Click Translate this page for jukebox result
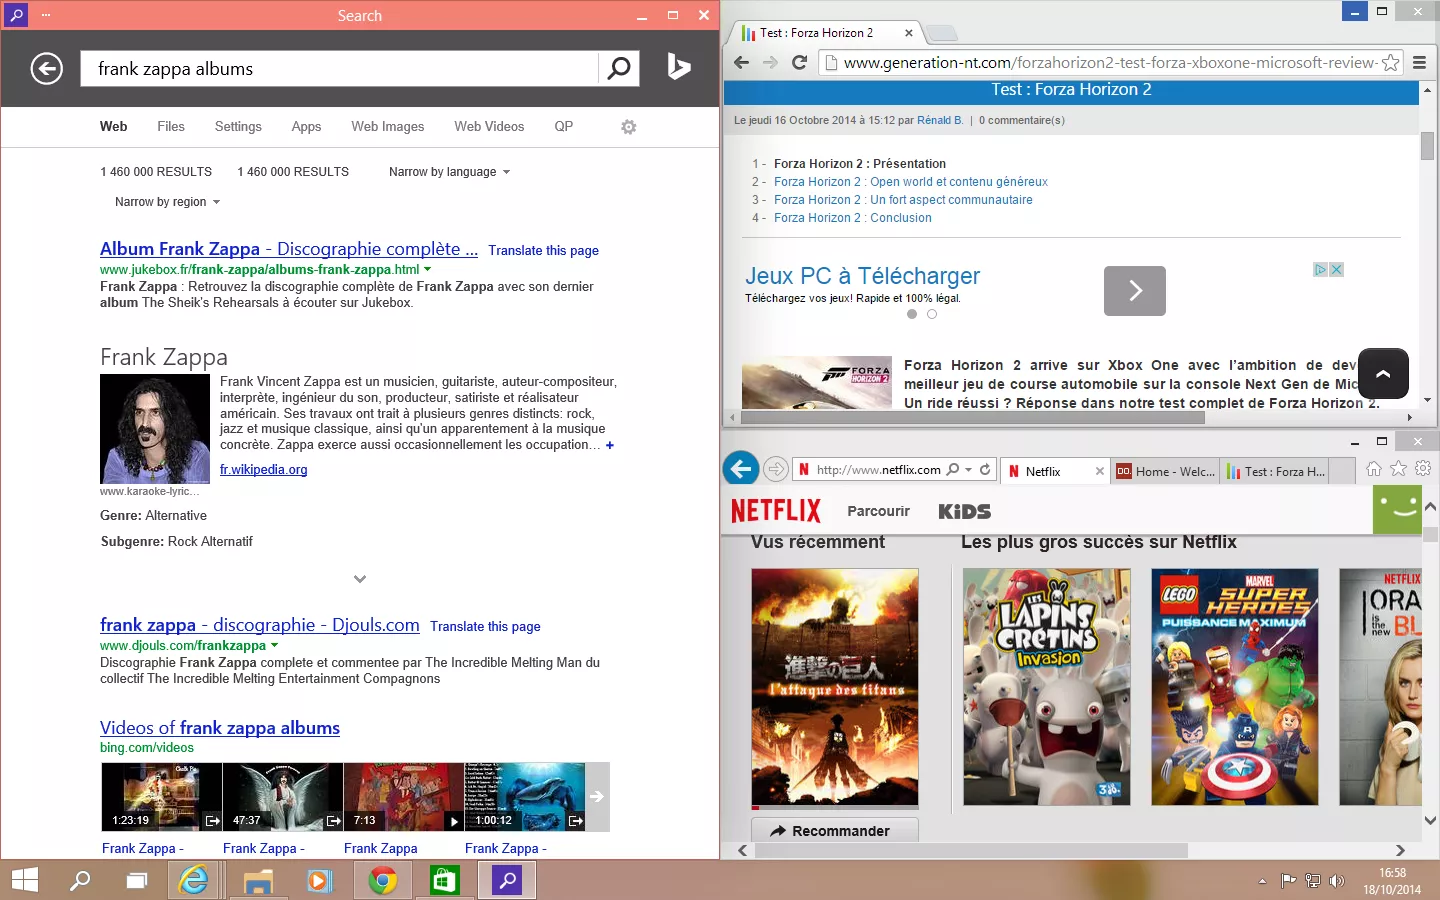This screenshot has height=900, width=1440. pos(543,251)
